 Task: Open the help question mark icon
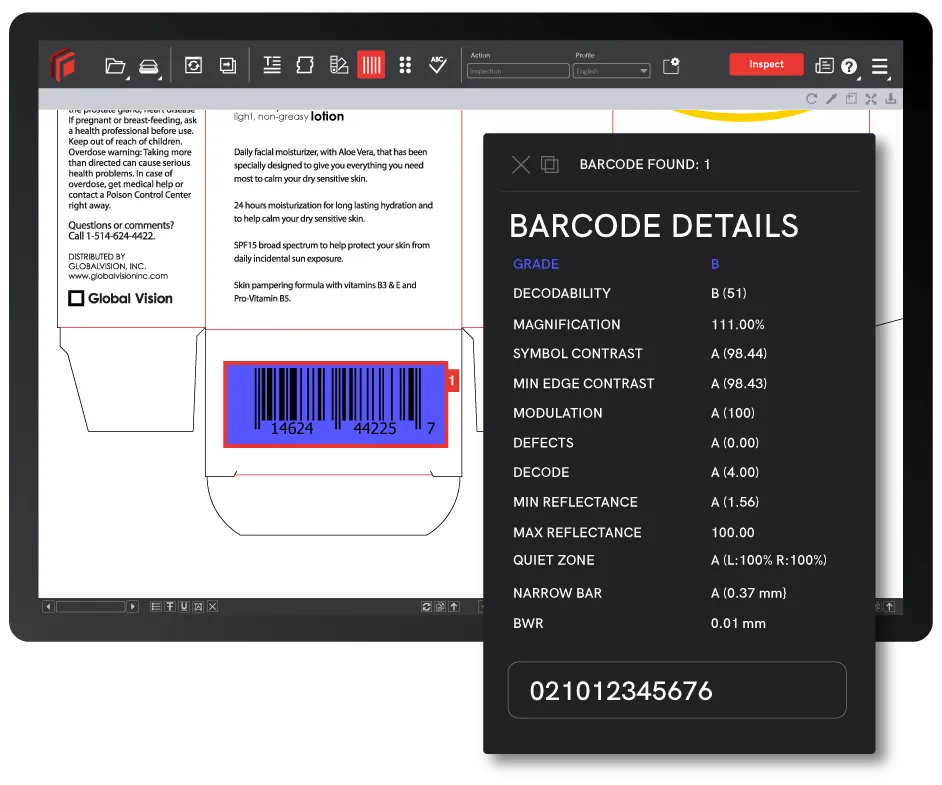849,66
